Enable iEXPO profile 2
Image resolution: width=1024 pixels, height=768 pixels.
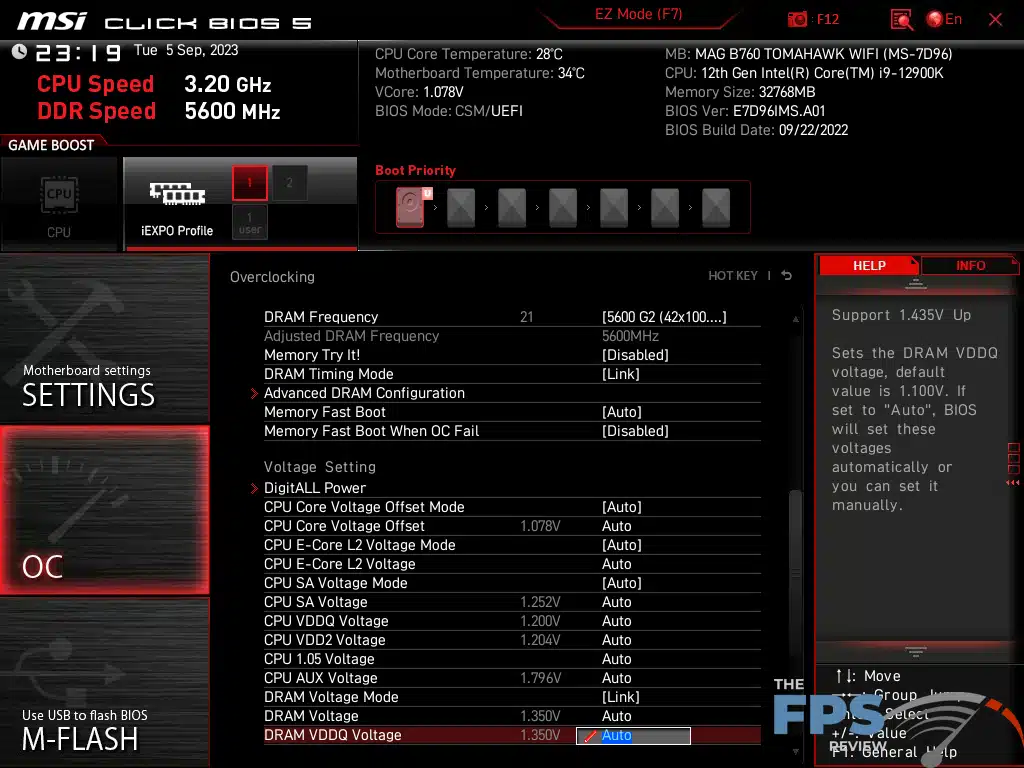coord(289,183)
